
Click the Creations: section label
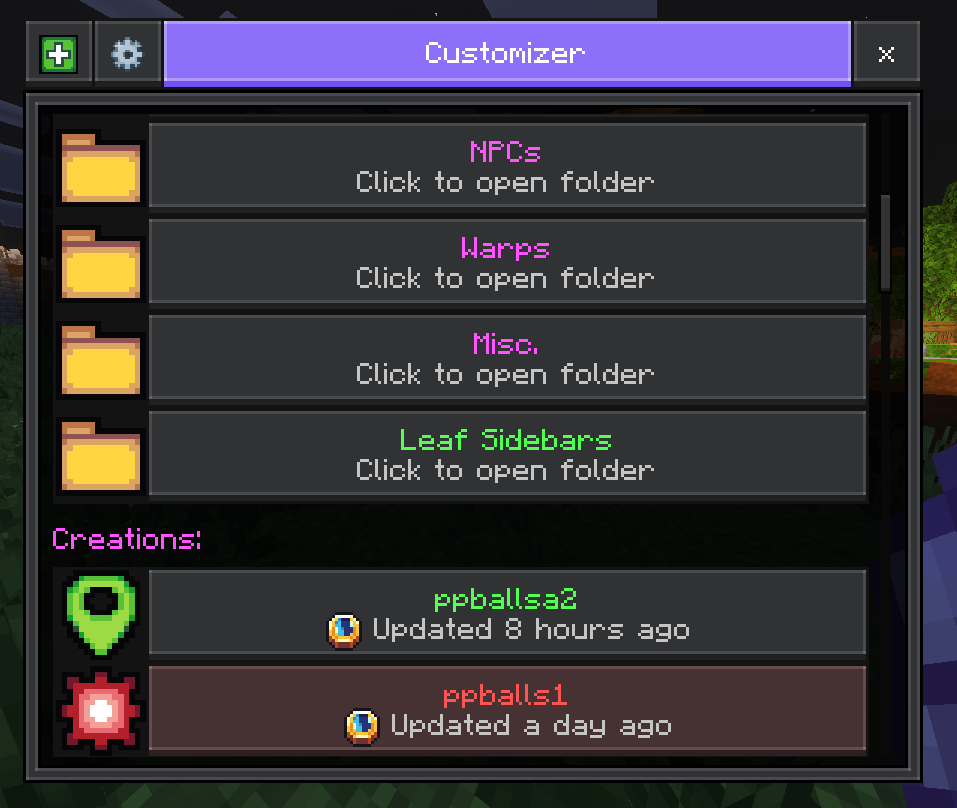(x=126, y=539)
